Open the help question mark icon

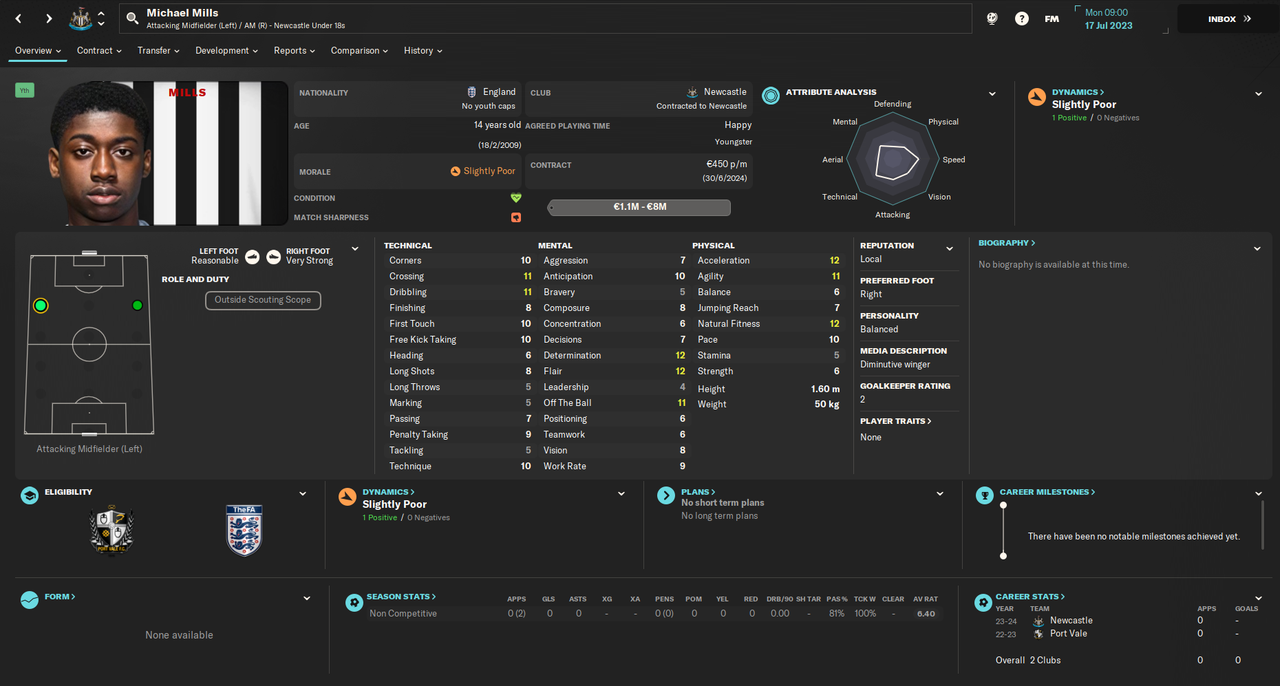1021,18
